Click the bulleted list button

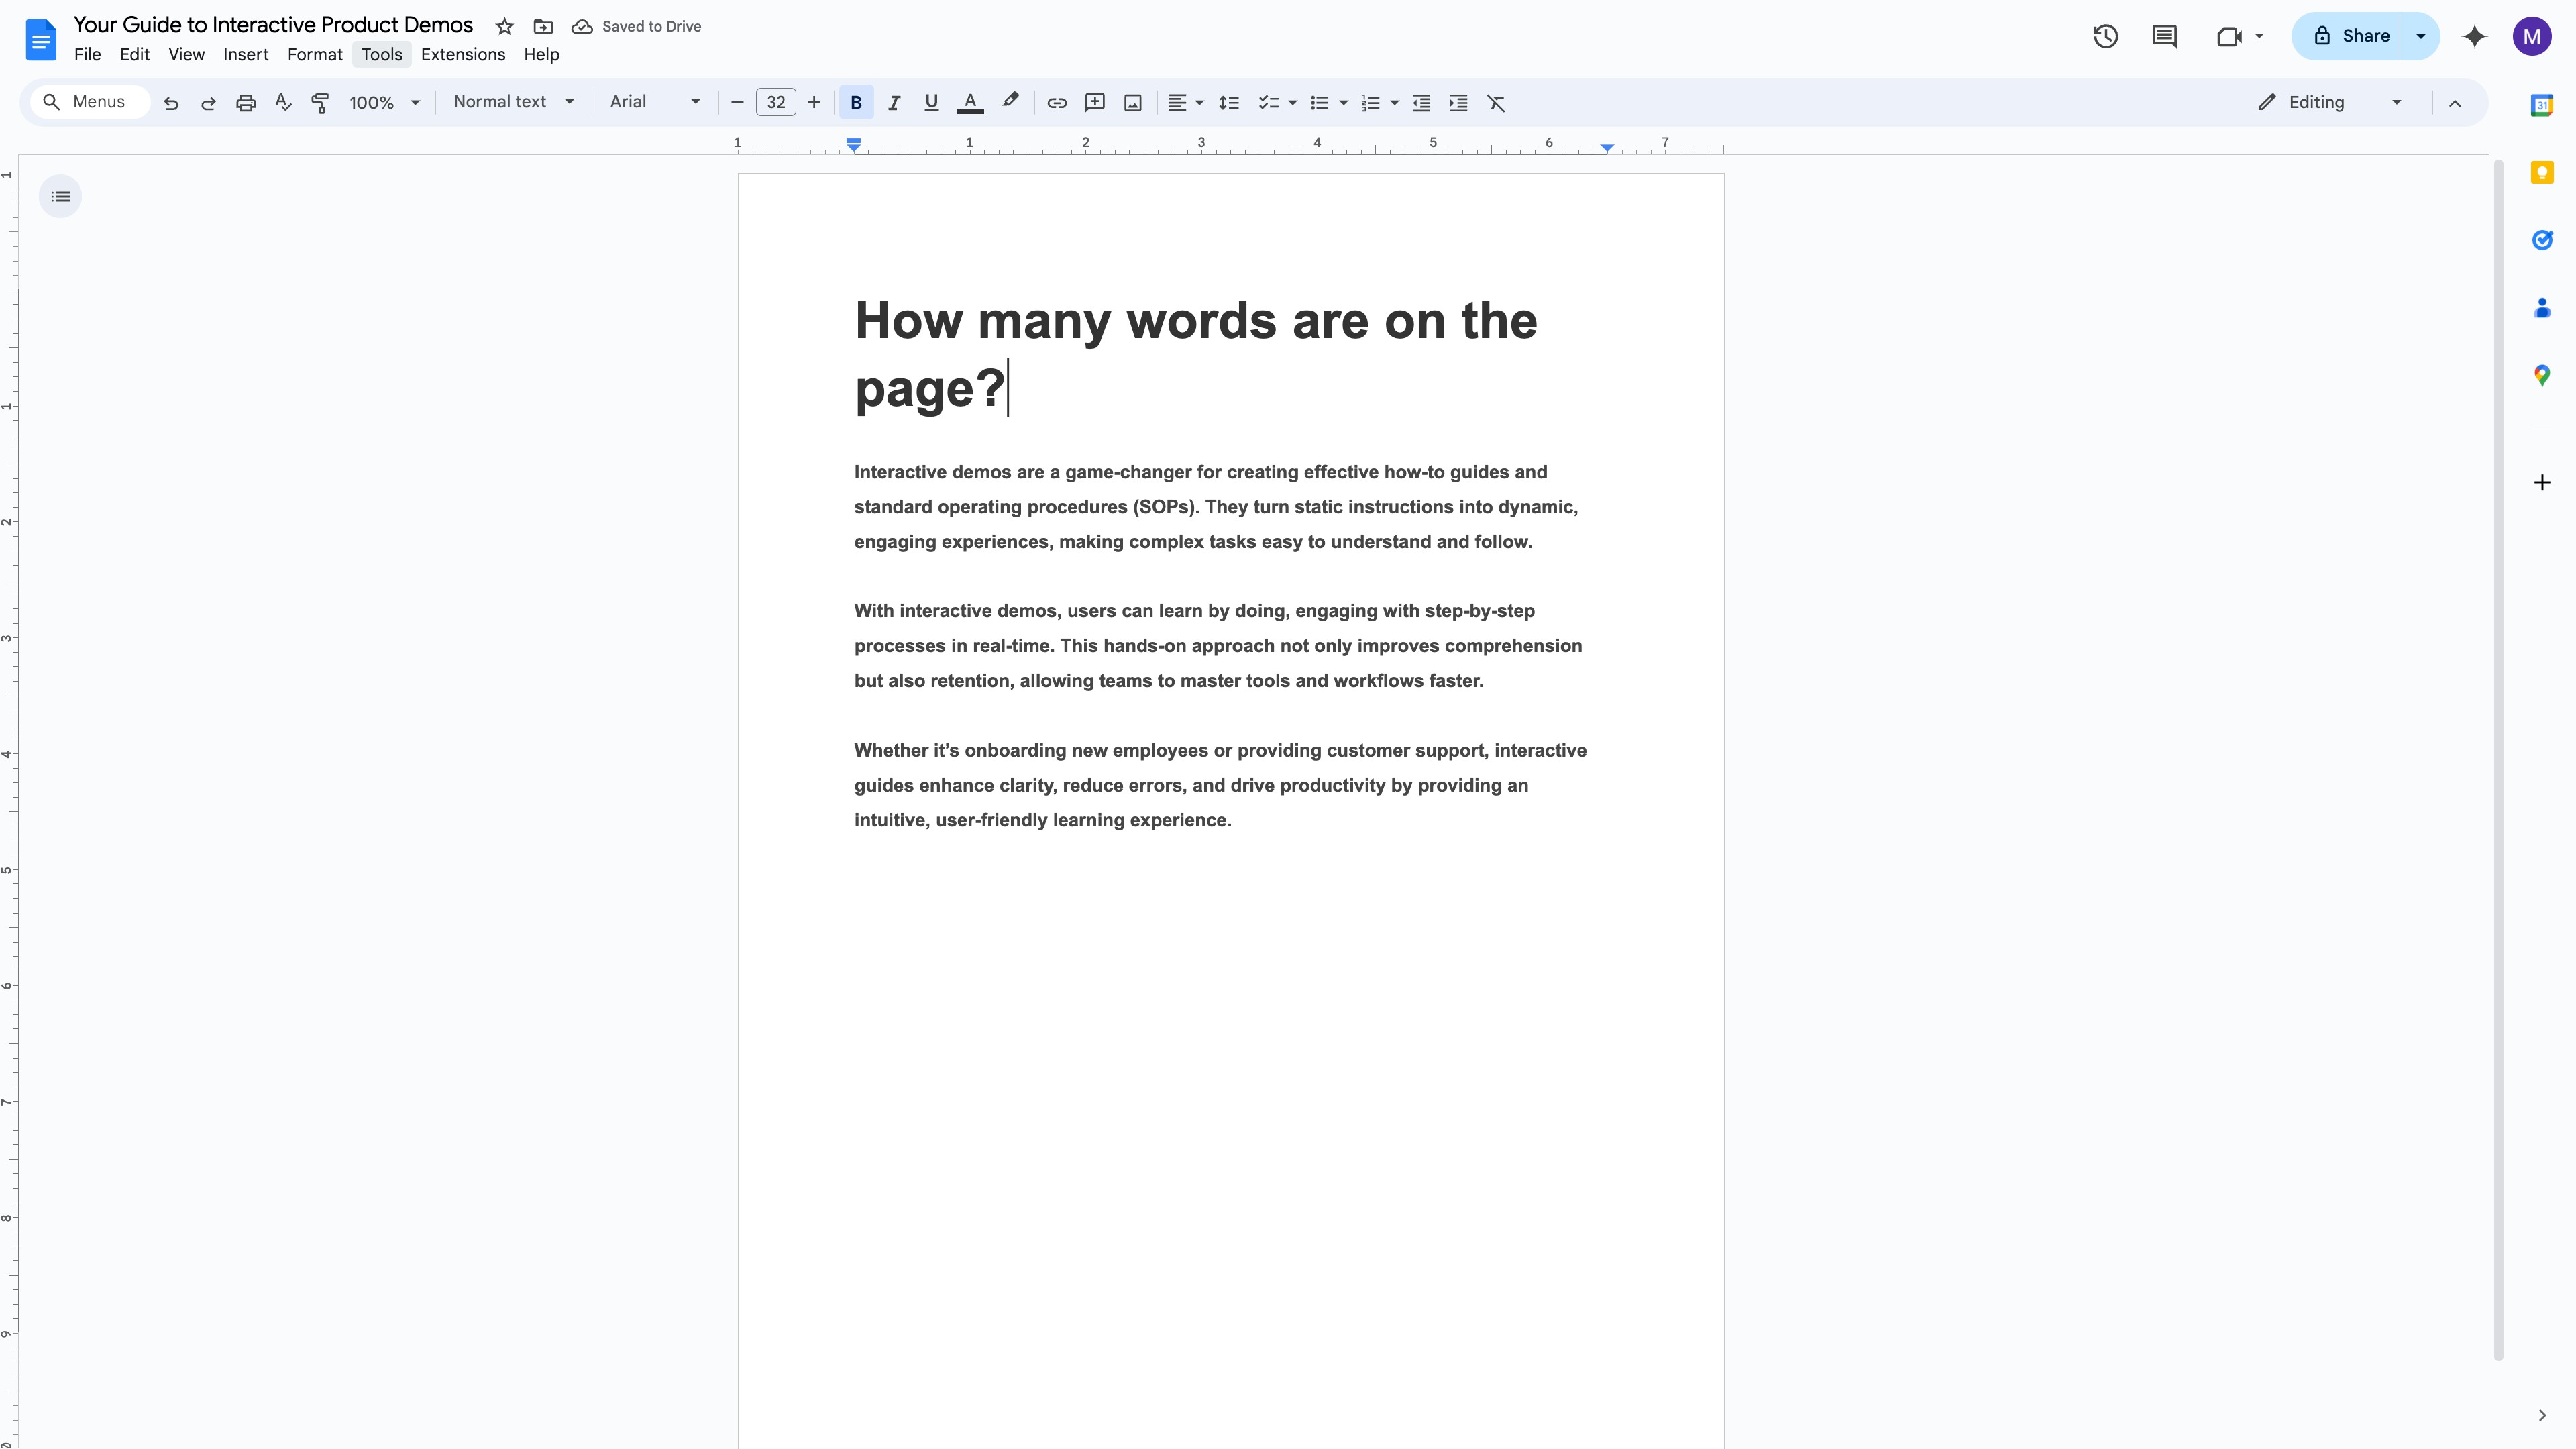pos(1319,103)
